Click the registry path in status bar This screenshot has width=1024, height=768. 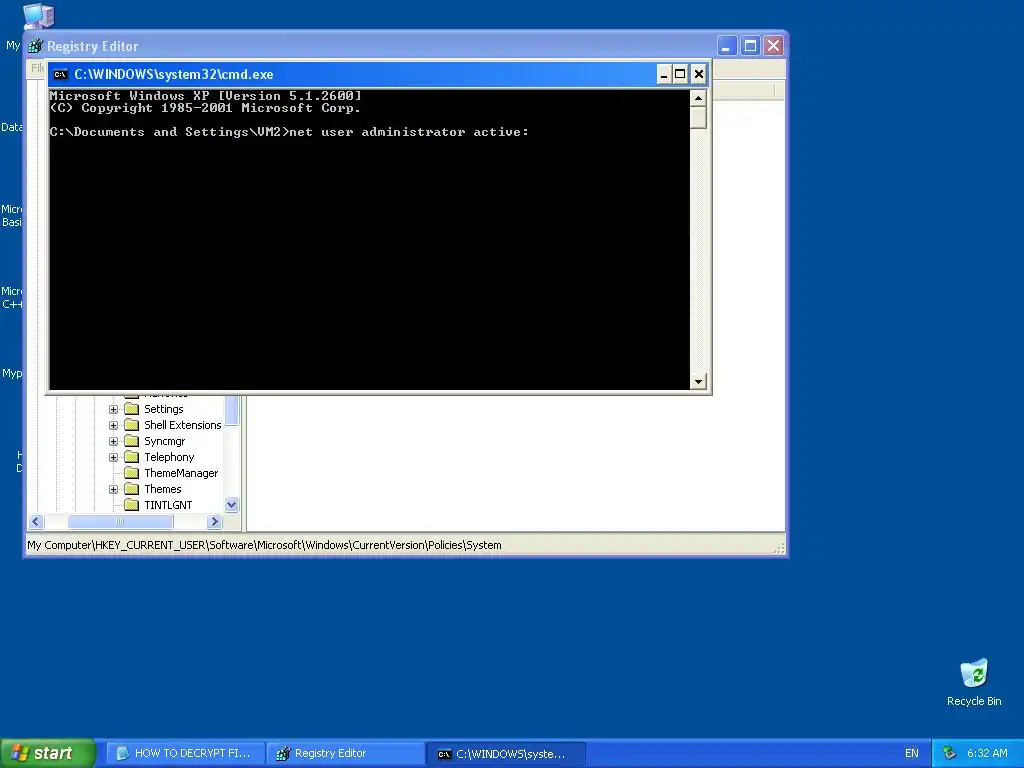[264, 545]
